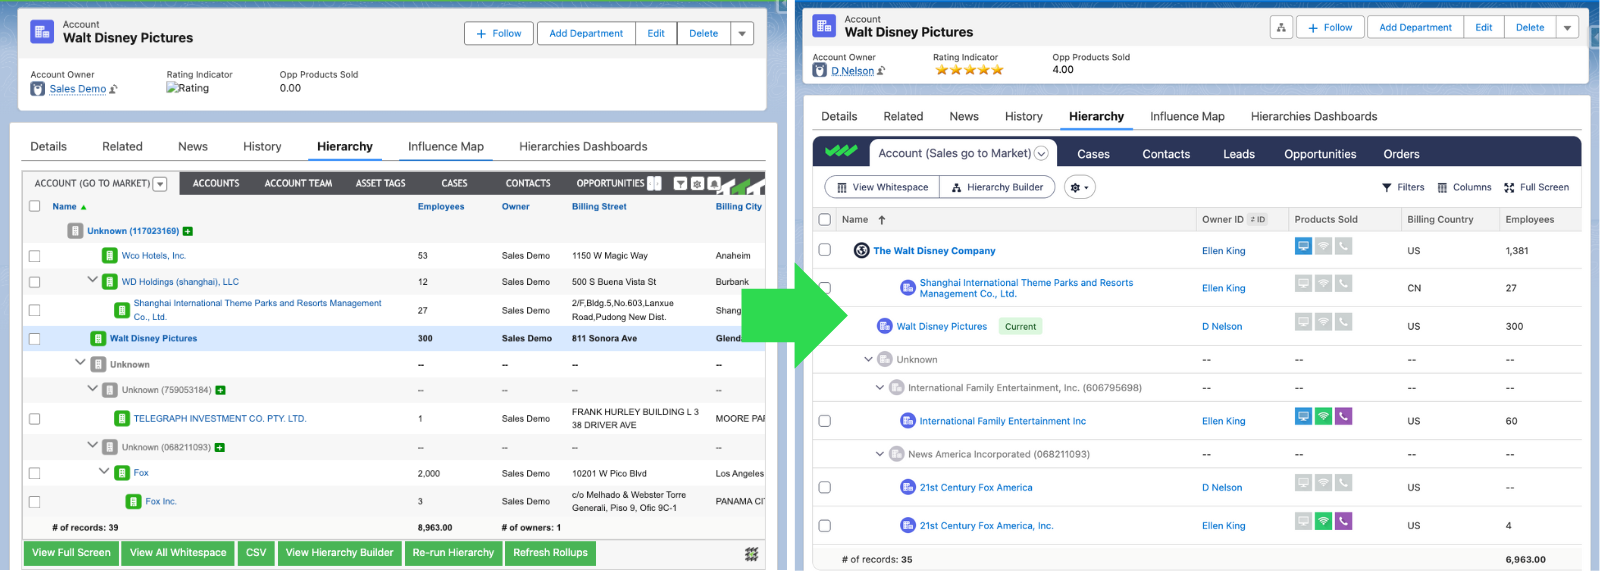Switch to ASSET TAGS tab
The height and width of the screenshot is (571, 1600).
381,183
